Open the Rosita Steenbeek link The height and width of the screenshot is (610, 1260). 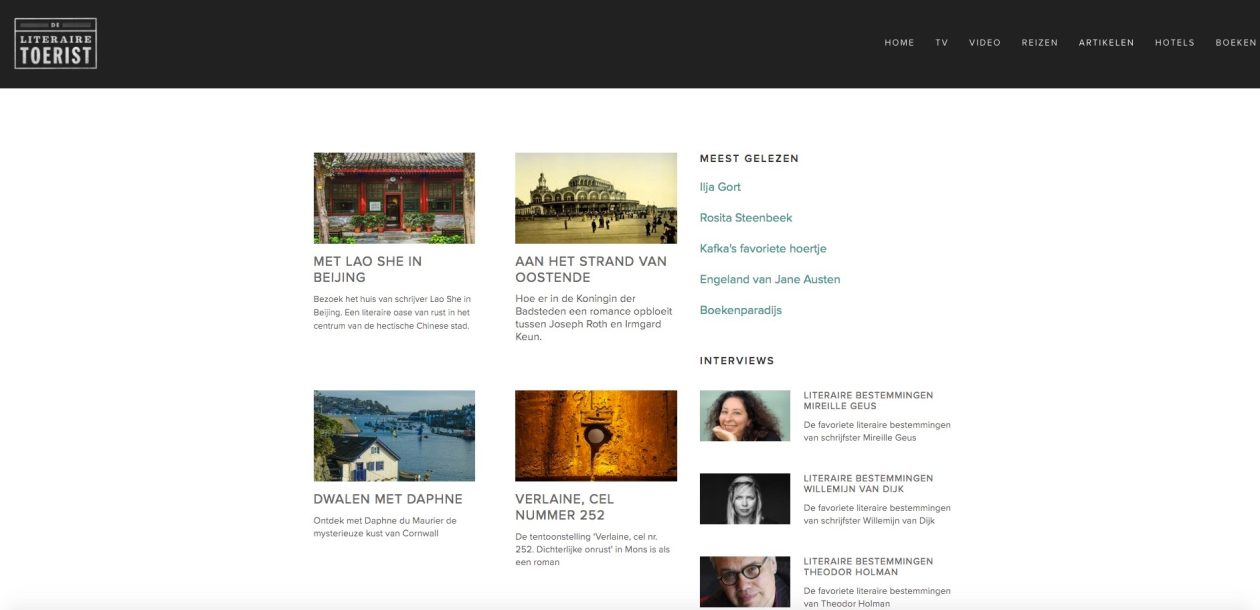pyautogui.click(x=746, y=218)
